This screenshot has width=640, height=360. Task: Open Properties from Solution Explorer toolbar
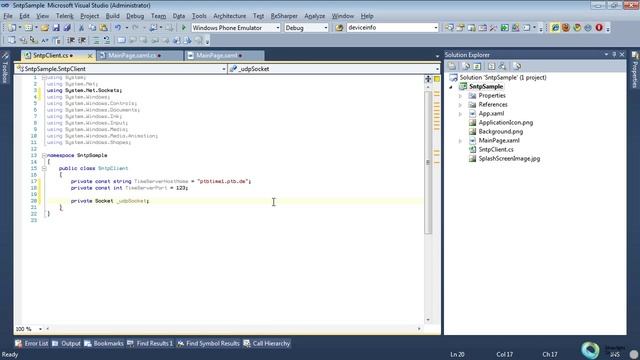point(452,66)
